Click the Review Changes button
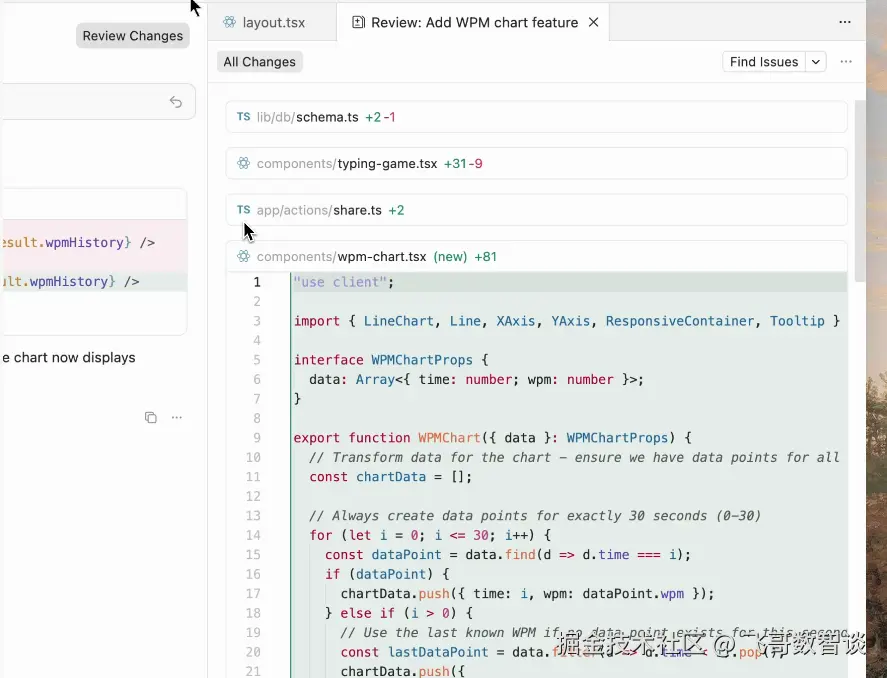The image size is (887, 678). click(133, 36)
